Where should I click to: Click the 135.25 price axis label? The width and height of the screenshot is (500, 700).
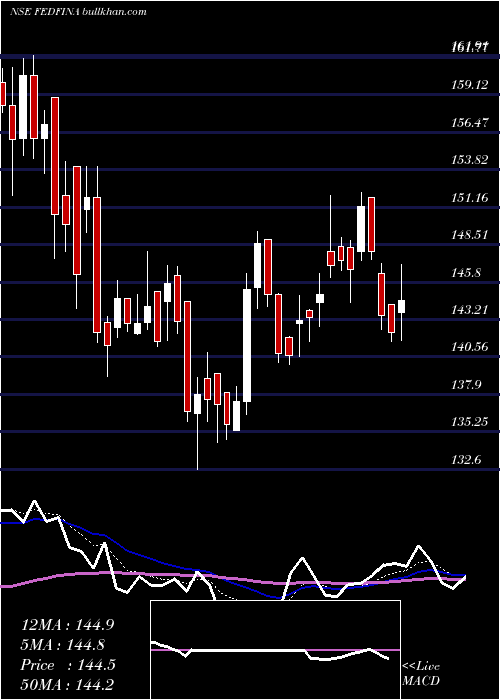pos(470,422)
